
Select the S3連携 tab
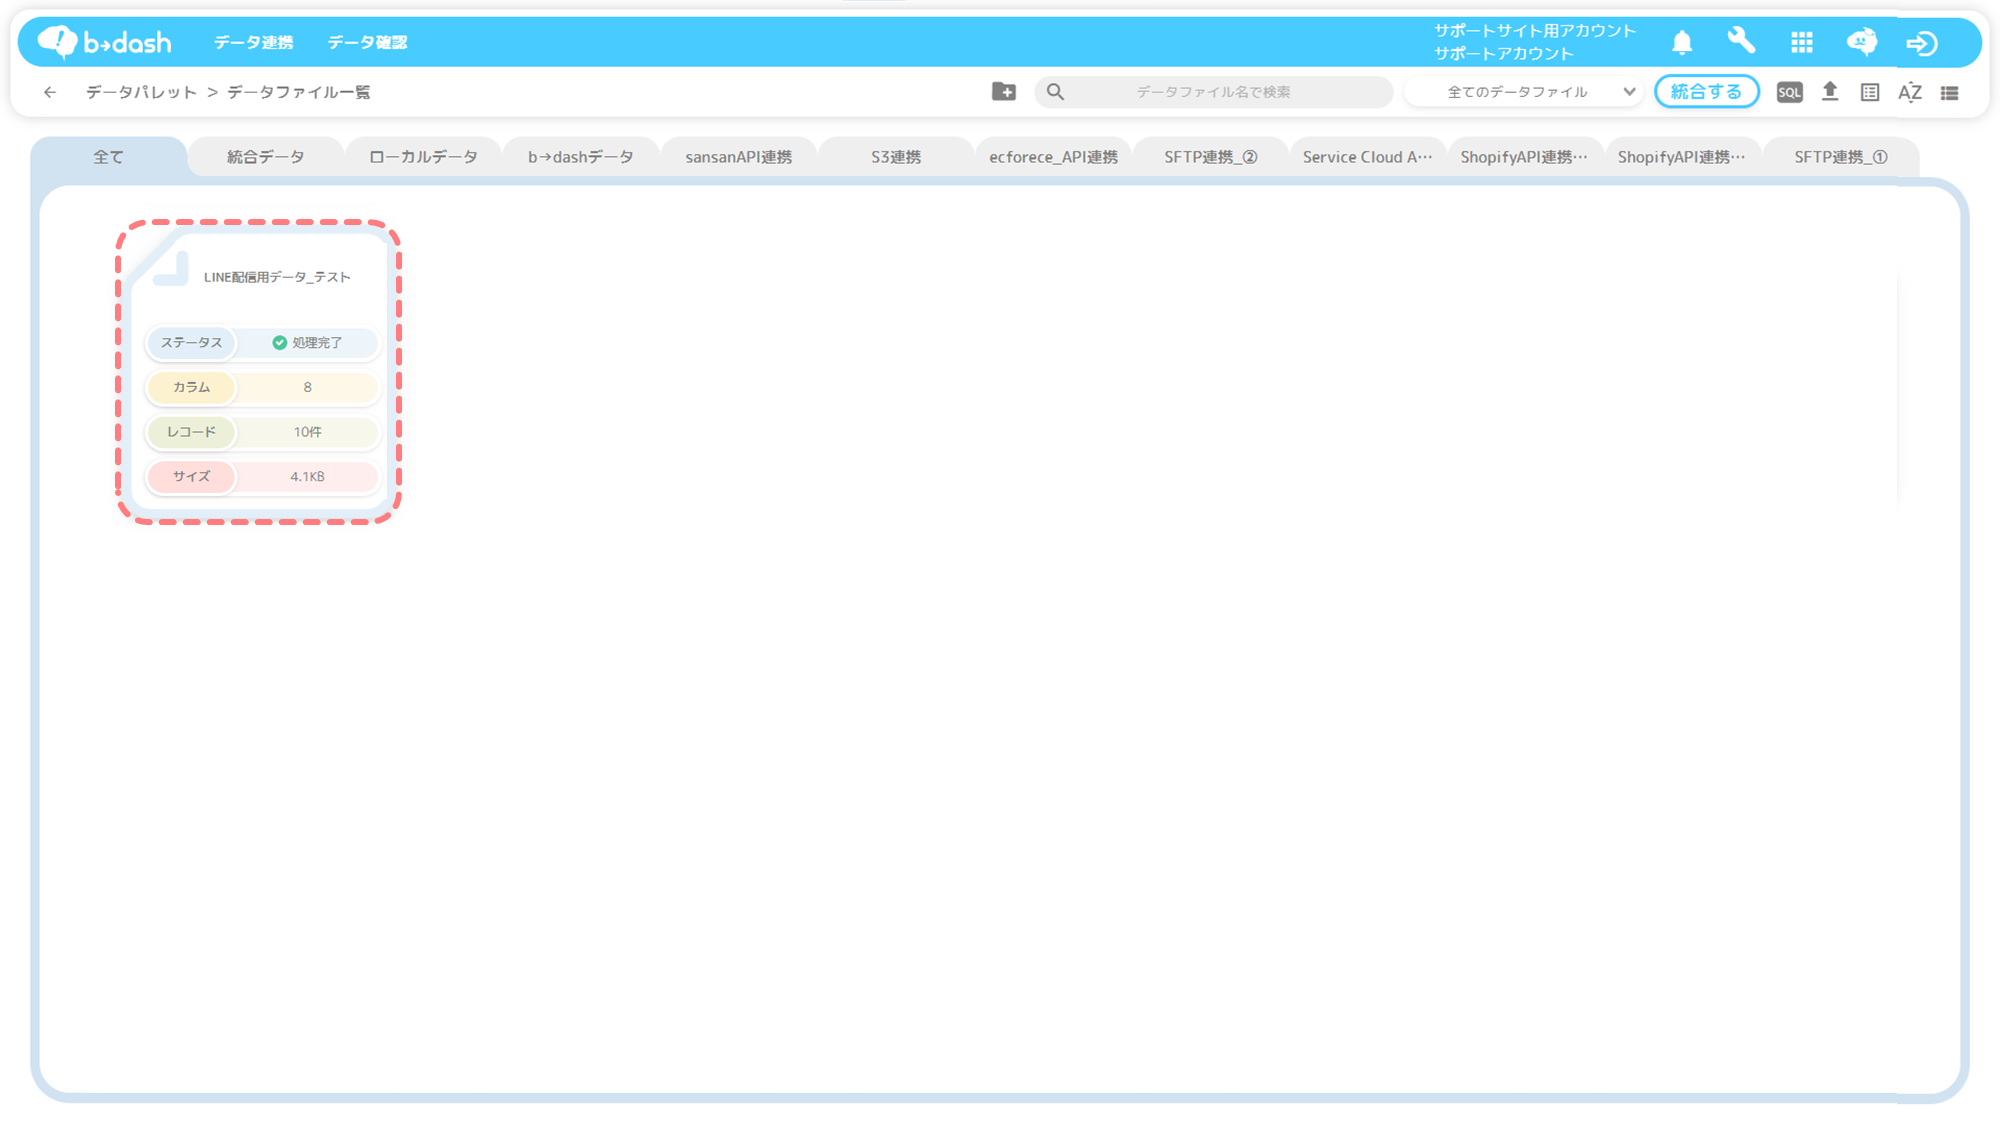895,157
